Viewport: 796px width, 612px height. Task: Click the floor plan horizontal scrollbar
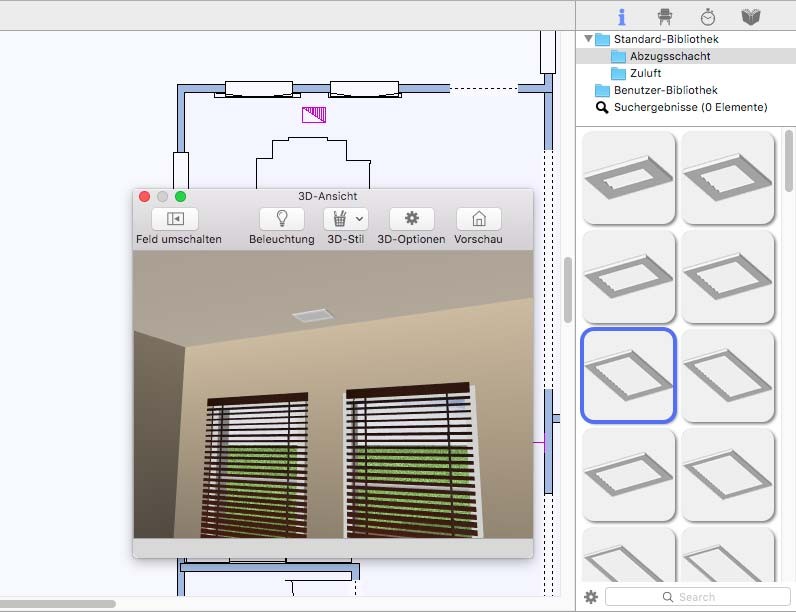tap(58, 604)
